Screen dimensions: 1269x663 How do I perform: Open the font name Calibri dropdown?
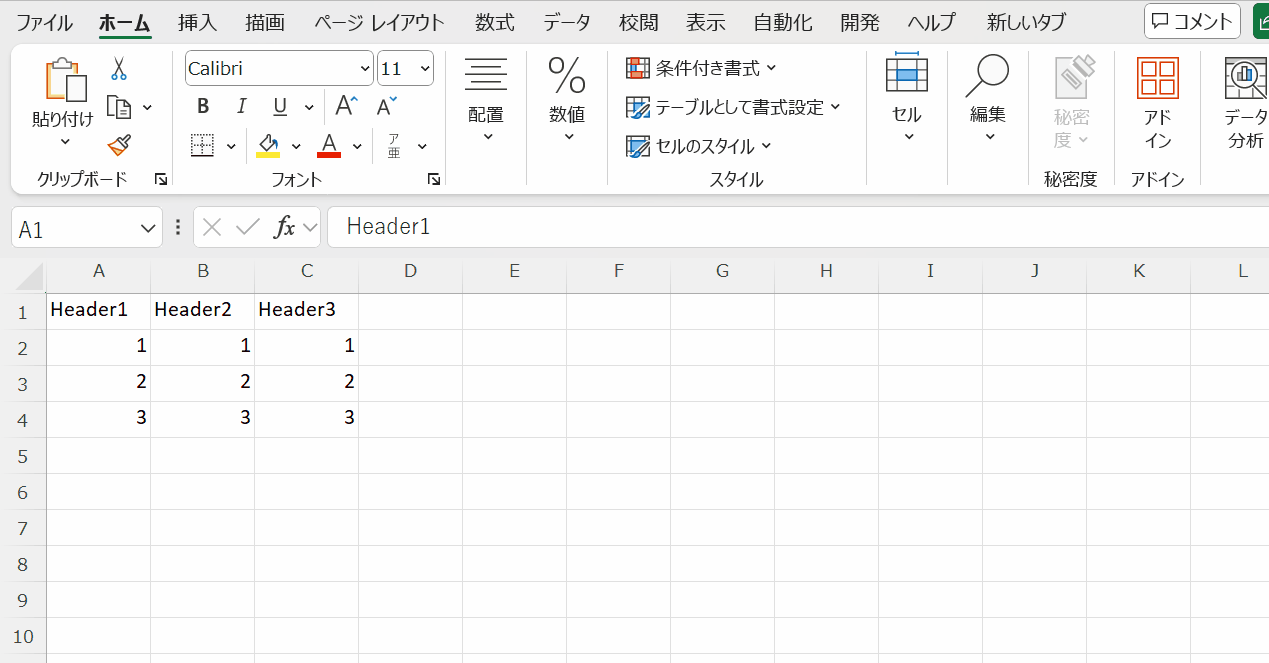(x=364, y=69)
